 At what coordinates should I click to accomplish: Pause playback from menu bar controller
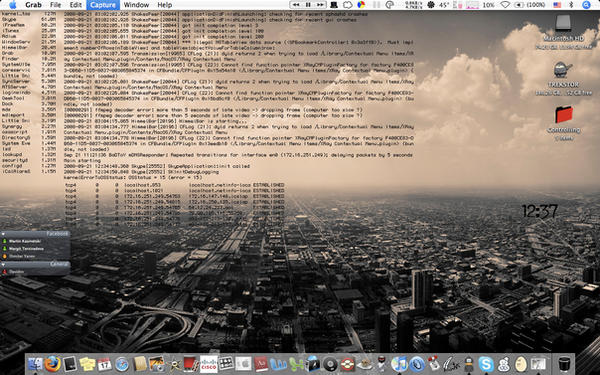308,5
